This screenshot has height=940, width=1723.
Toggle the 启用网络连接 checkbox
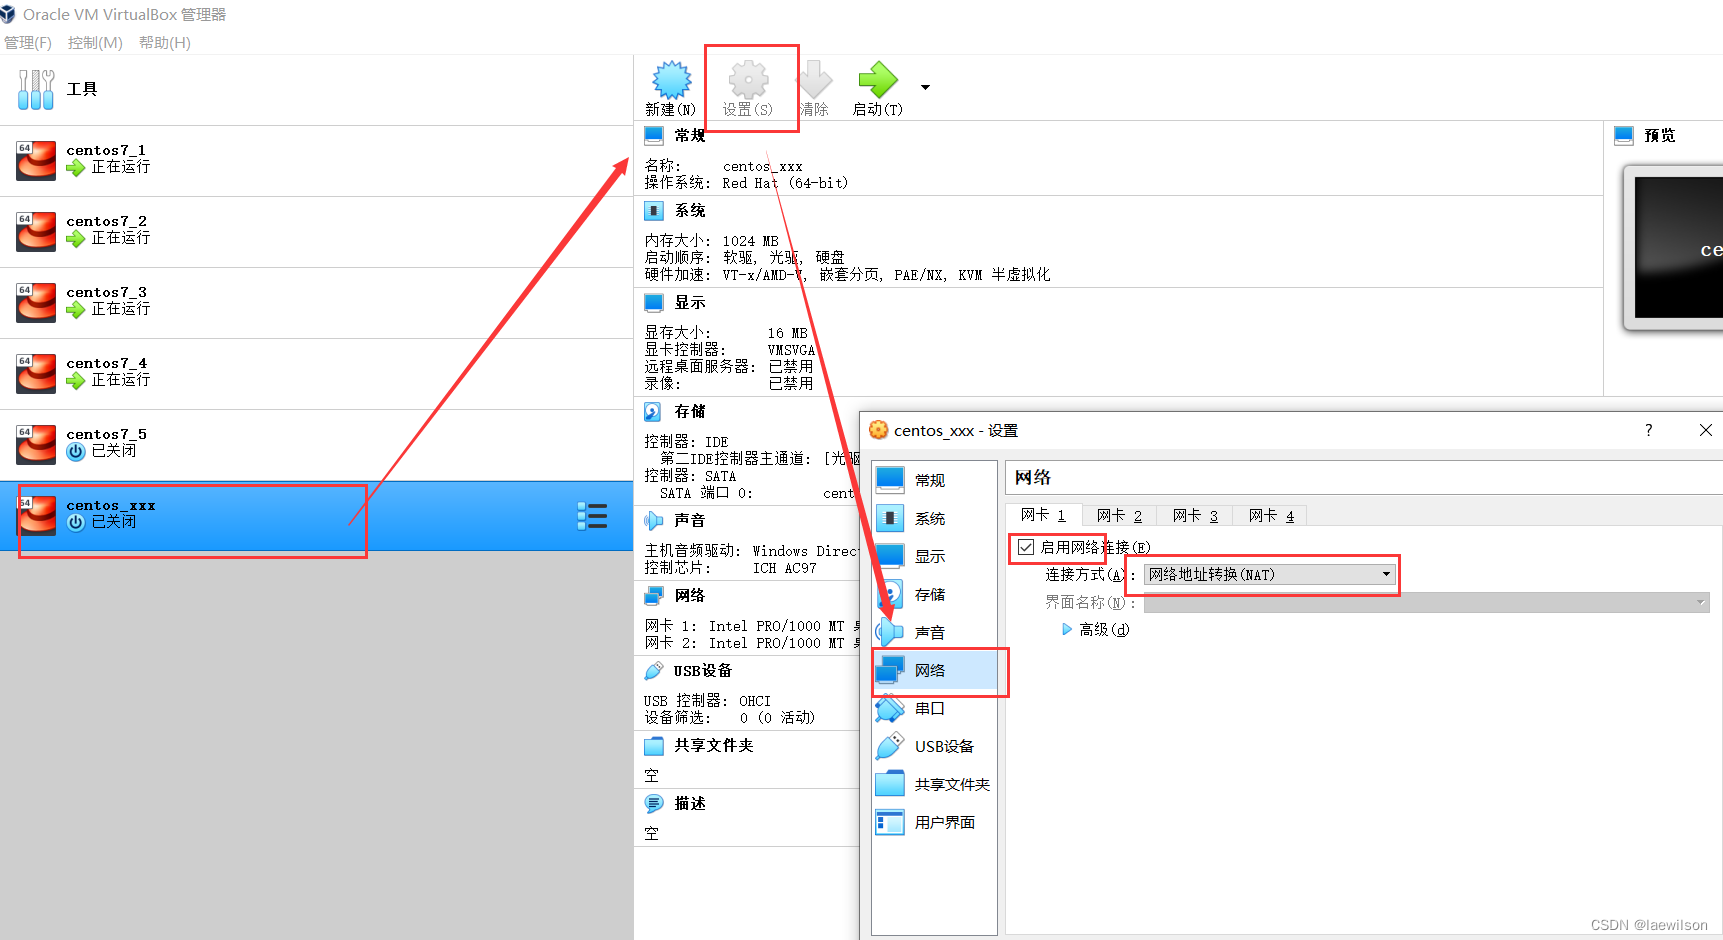[x=1026, y=547]
